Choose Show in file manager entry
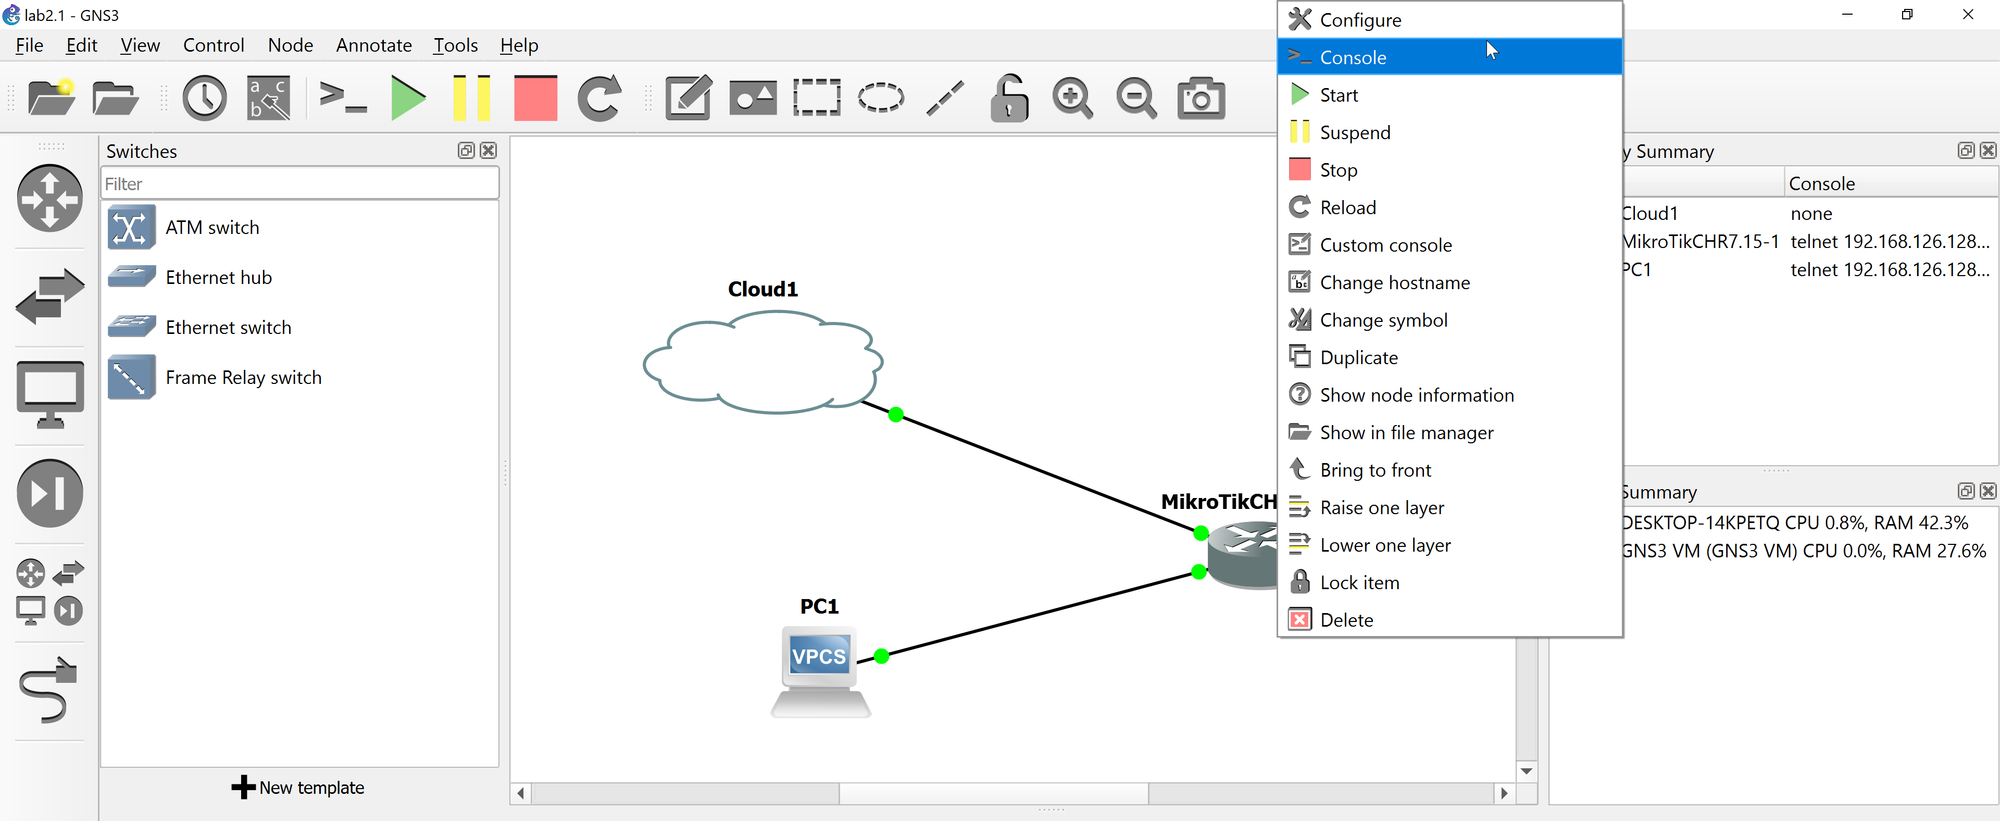 1450,432
